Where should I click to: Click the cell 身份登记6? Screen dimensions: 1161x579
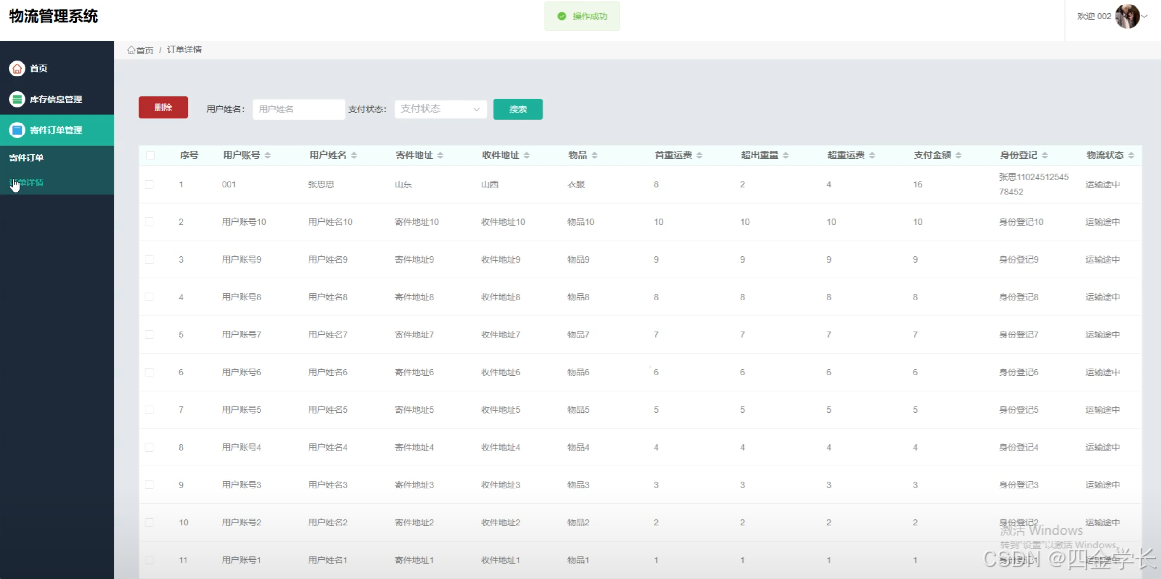(1019, 372)
